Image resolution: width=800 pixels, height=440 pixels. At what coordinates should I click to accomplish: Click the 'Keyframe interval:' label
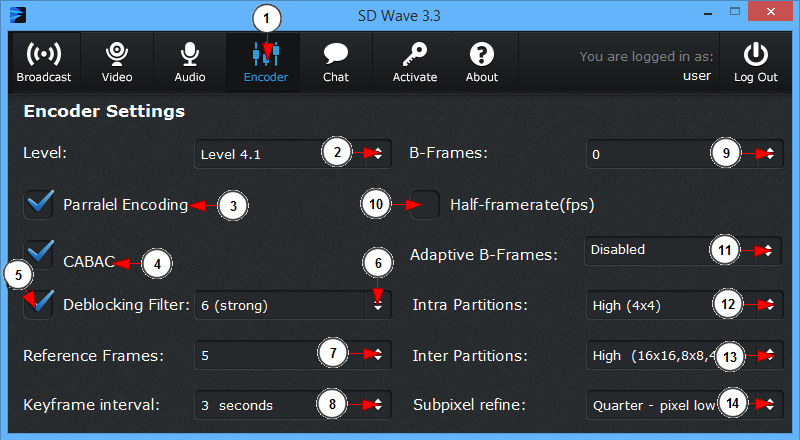(92, 405)
